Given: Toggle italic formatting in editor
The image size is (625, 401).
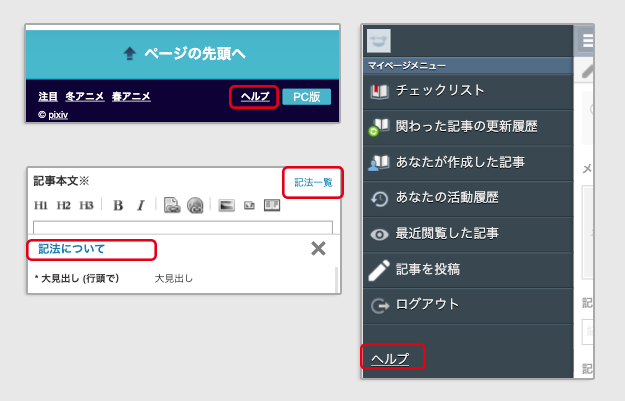Looking at the screenshot, I should (141, 205).
